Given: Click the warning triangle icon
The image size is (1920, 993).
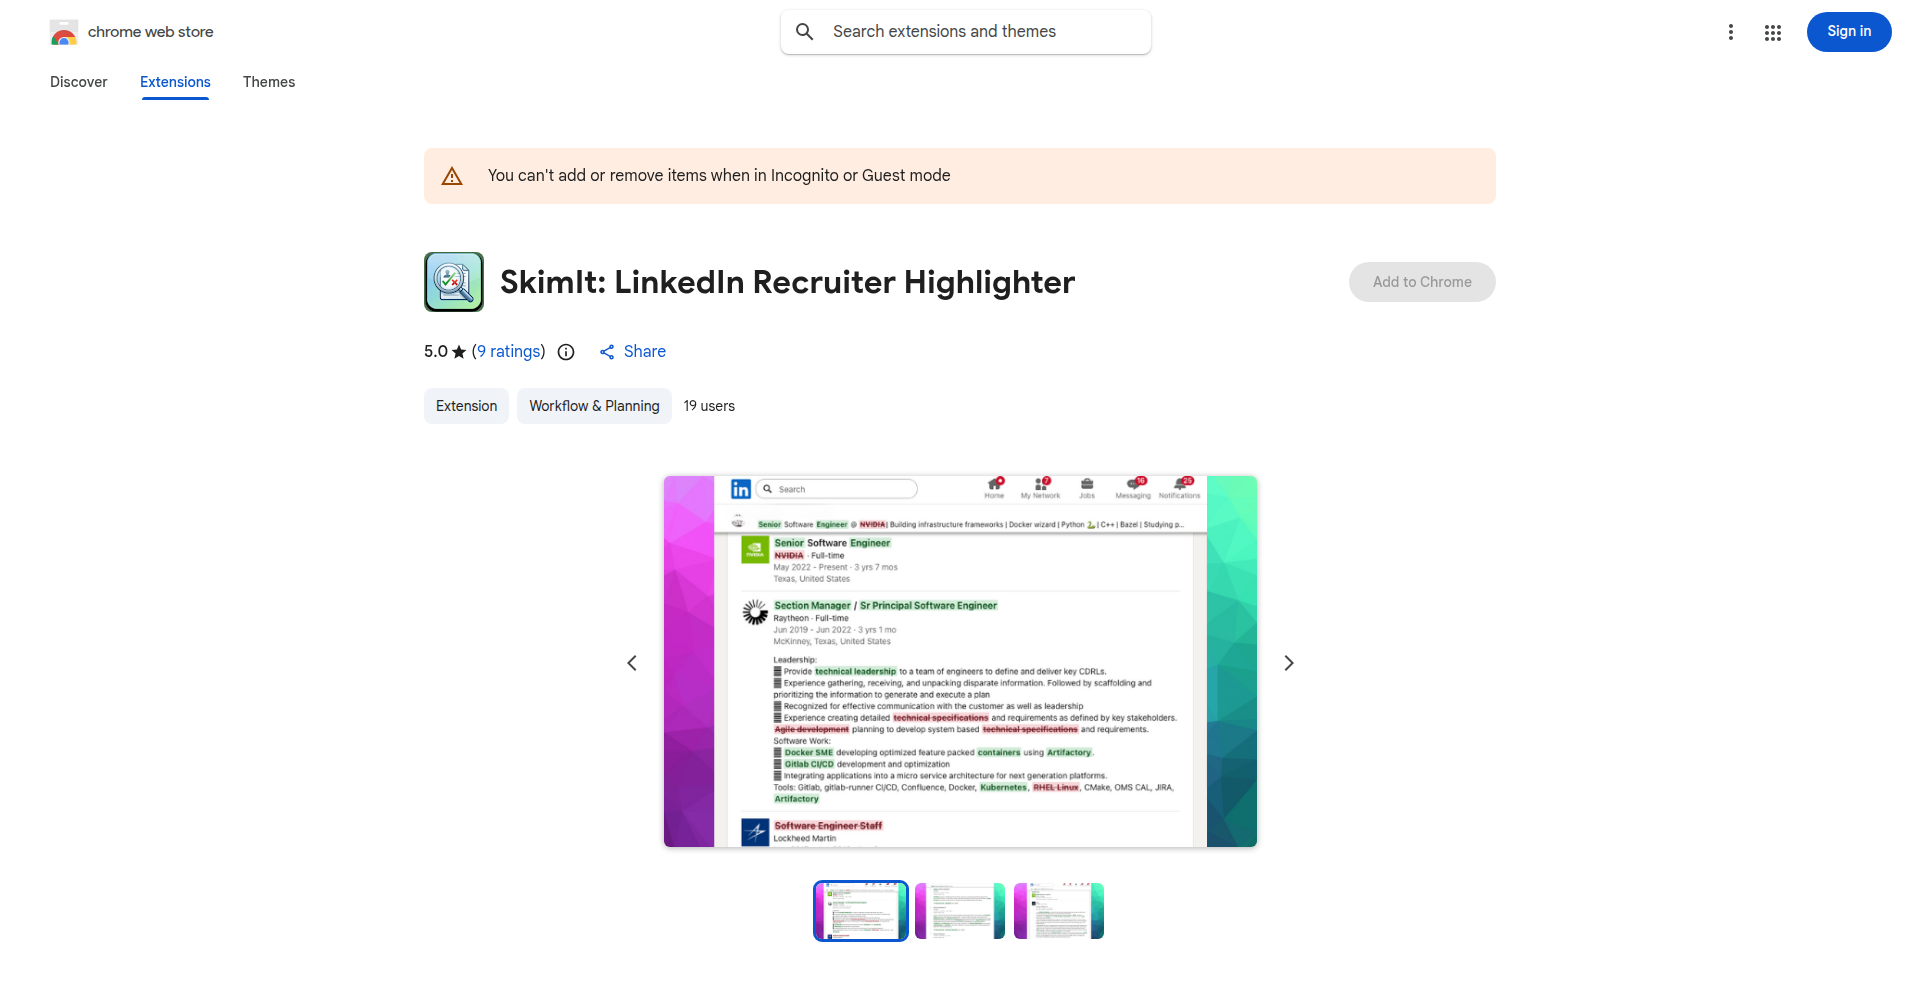Looking at the screenshot, I should (452, 176).
